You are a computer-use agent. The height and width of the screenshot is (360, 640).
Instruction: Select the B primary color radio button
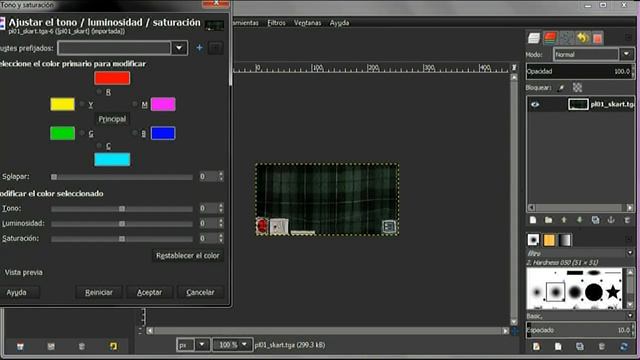coord(135,133)
